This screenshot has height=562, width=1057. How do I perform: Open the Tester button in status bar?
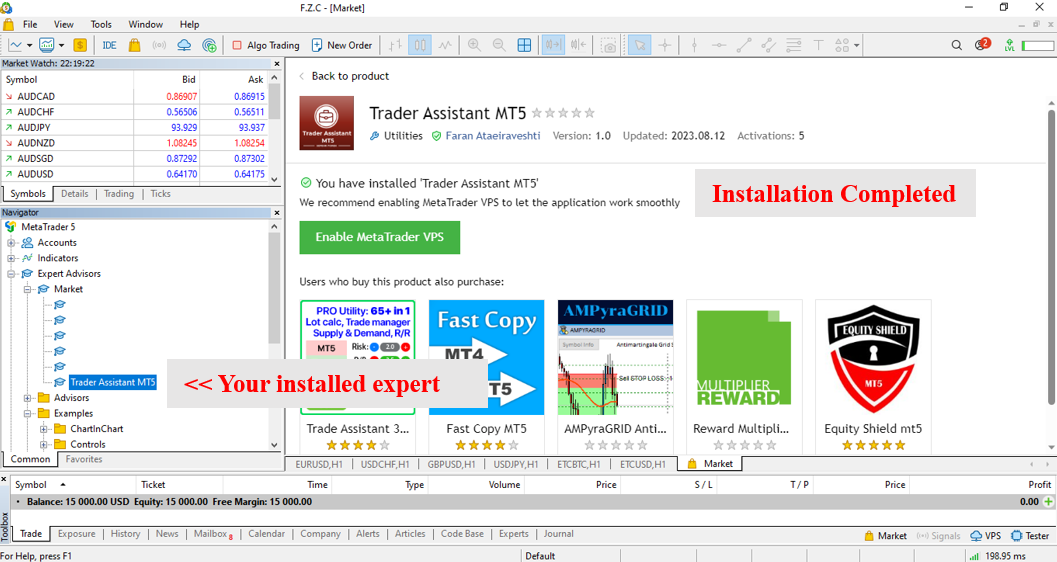(x=1031, y=536)
